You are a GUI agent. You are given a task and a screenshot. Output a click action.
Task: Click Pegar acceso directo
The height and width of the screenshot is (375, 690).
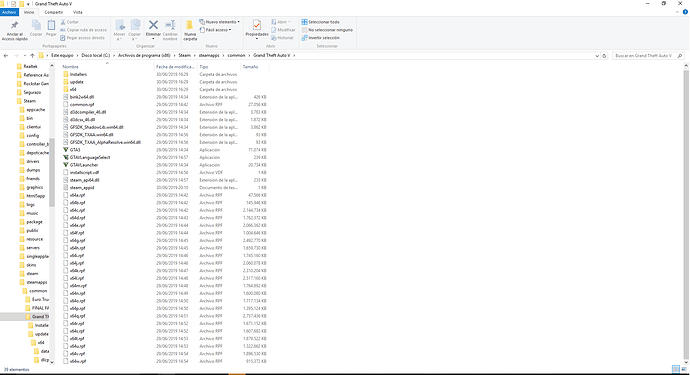[83, 38]
